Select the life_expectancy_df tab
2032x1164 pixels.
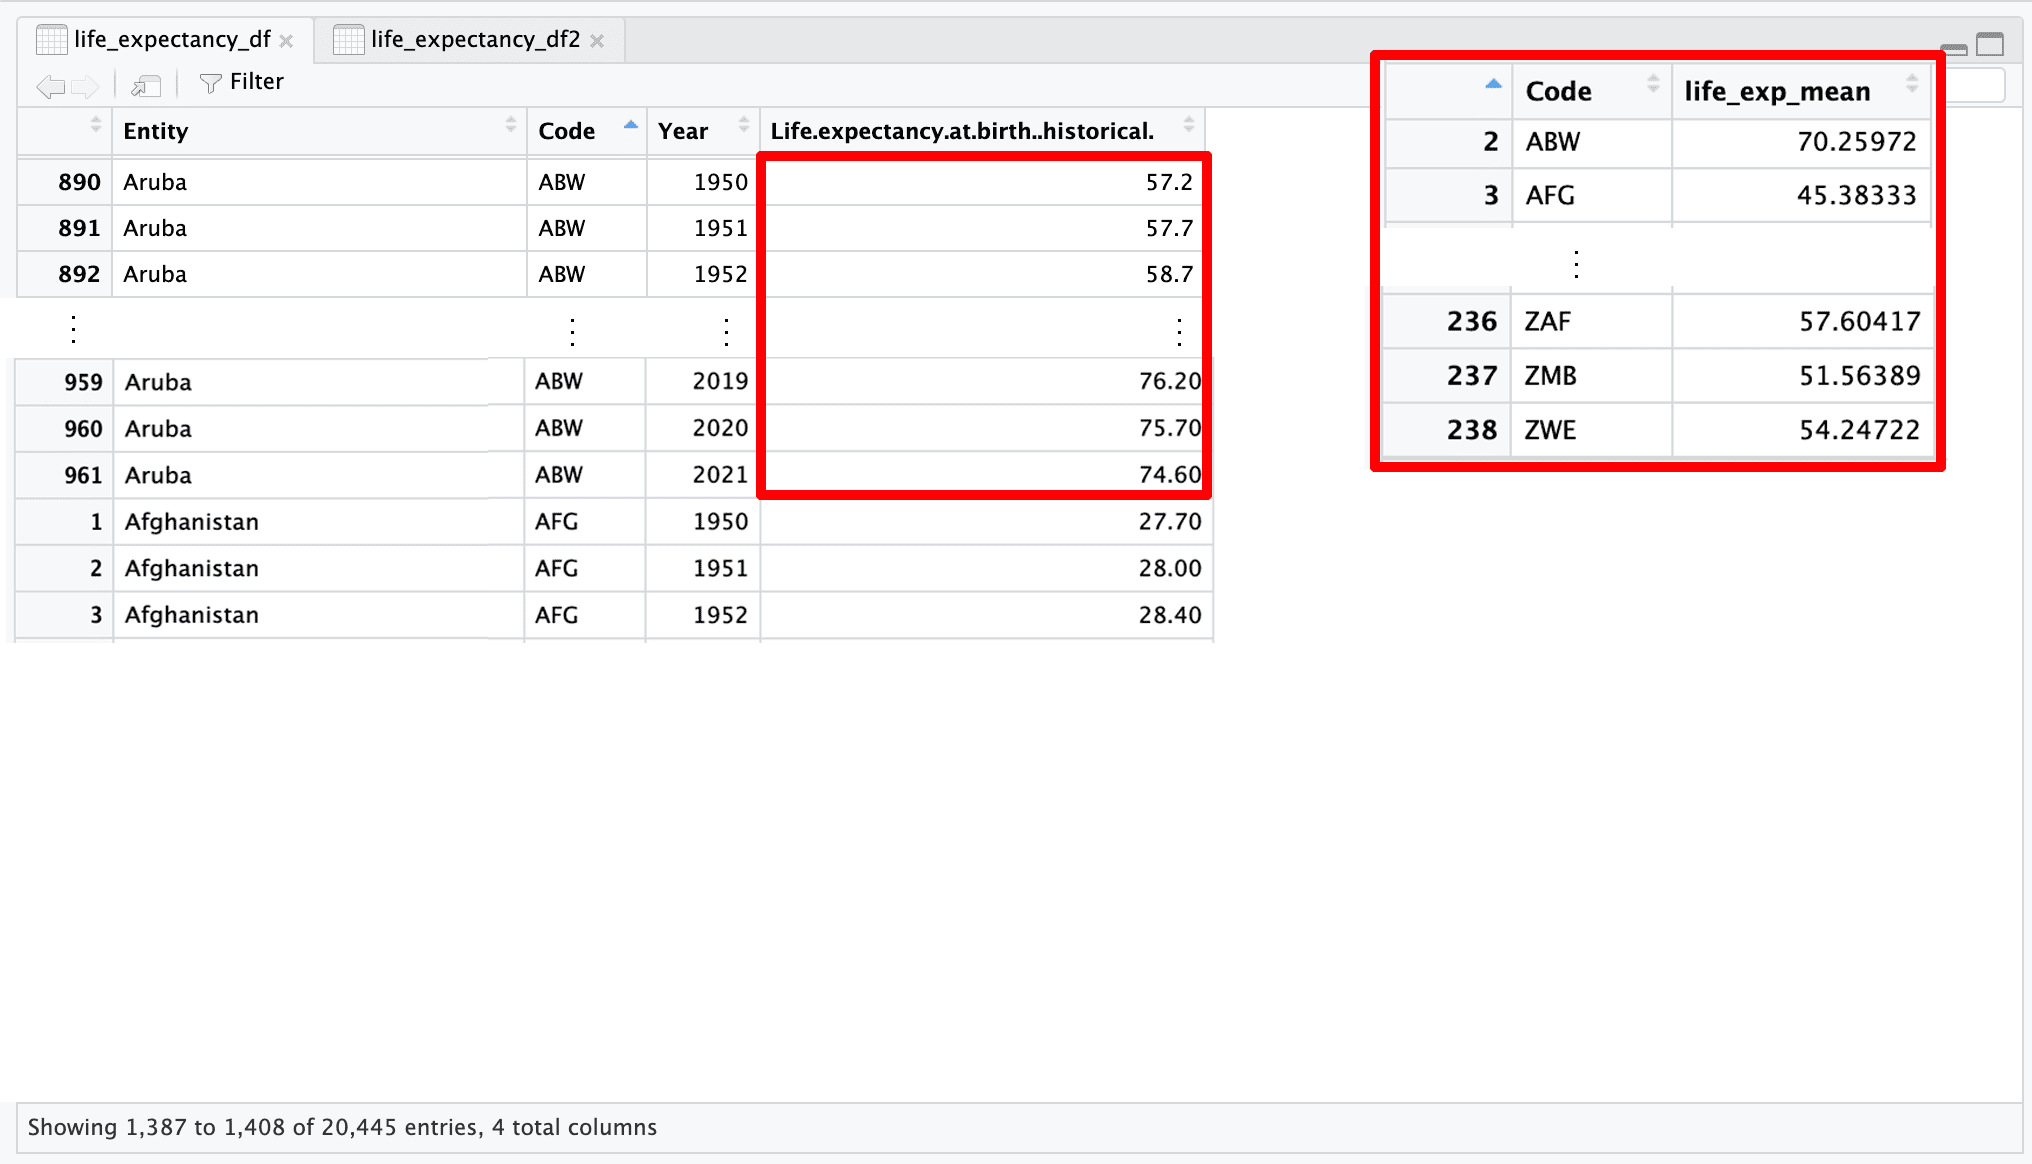[171, 39]
